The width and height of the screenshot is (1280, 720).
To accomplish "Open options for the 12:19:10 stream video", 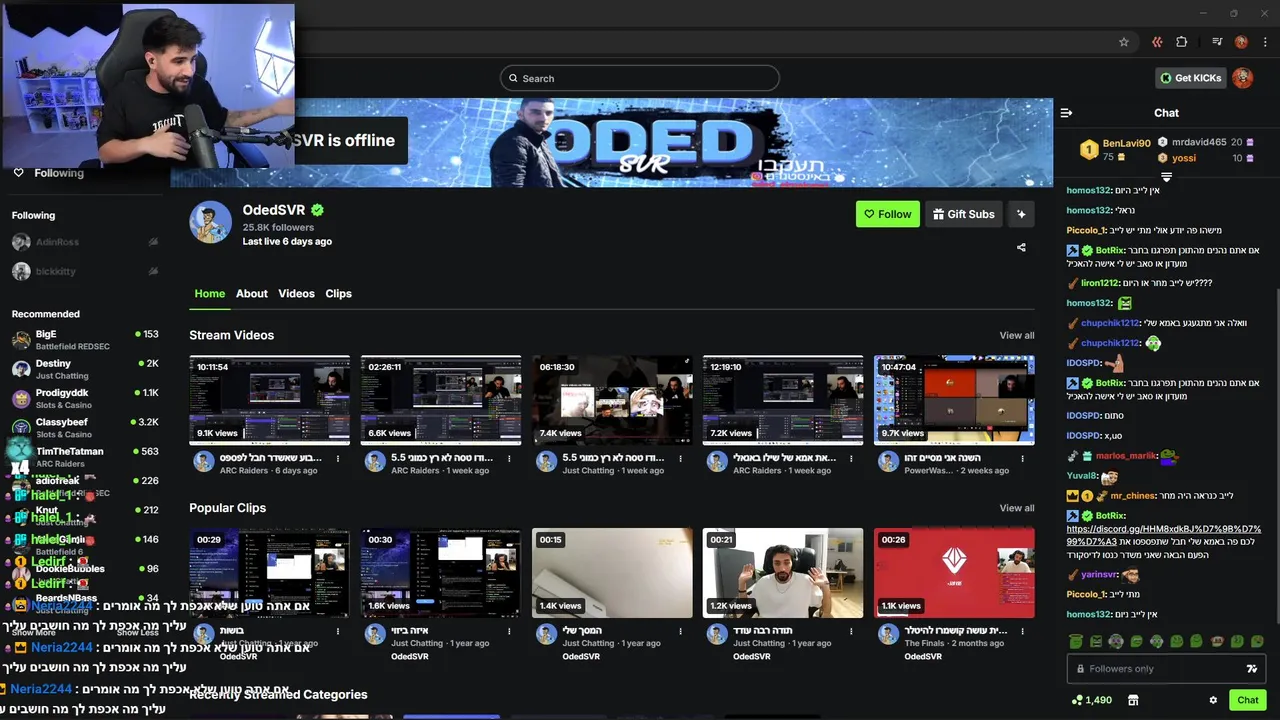I will pos(851,459).
